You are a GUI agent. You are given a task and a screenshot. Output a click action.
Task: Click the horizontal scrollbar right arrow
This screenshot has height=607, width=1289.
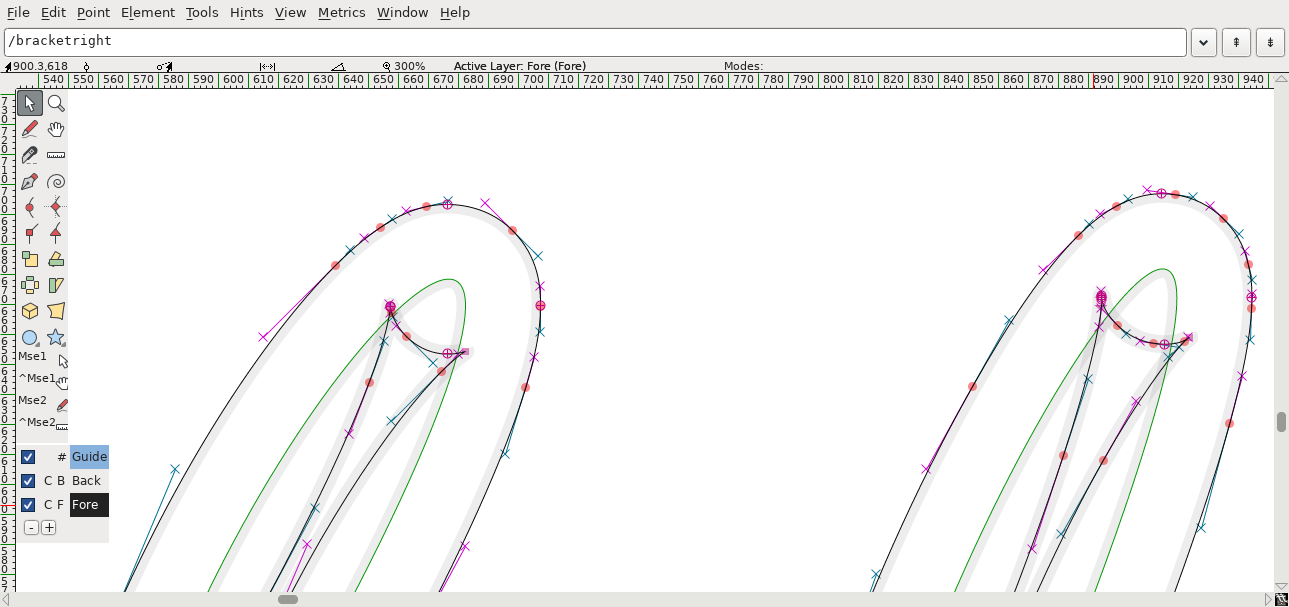(x=1269, y=600)
